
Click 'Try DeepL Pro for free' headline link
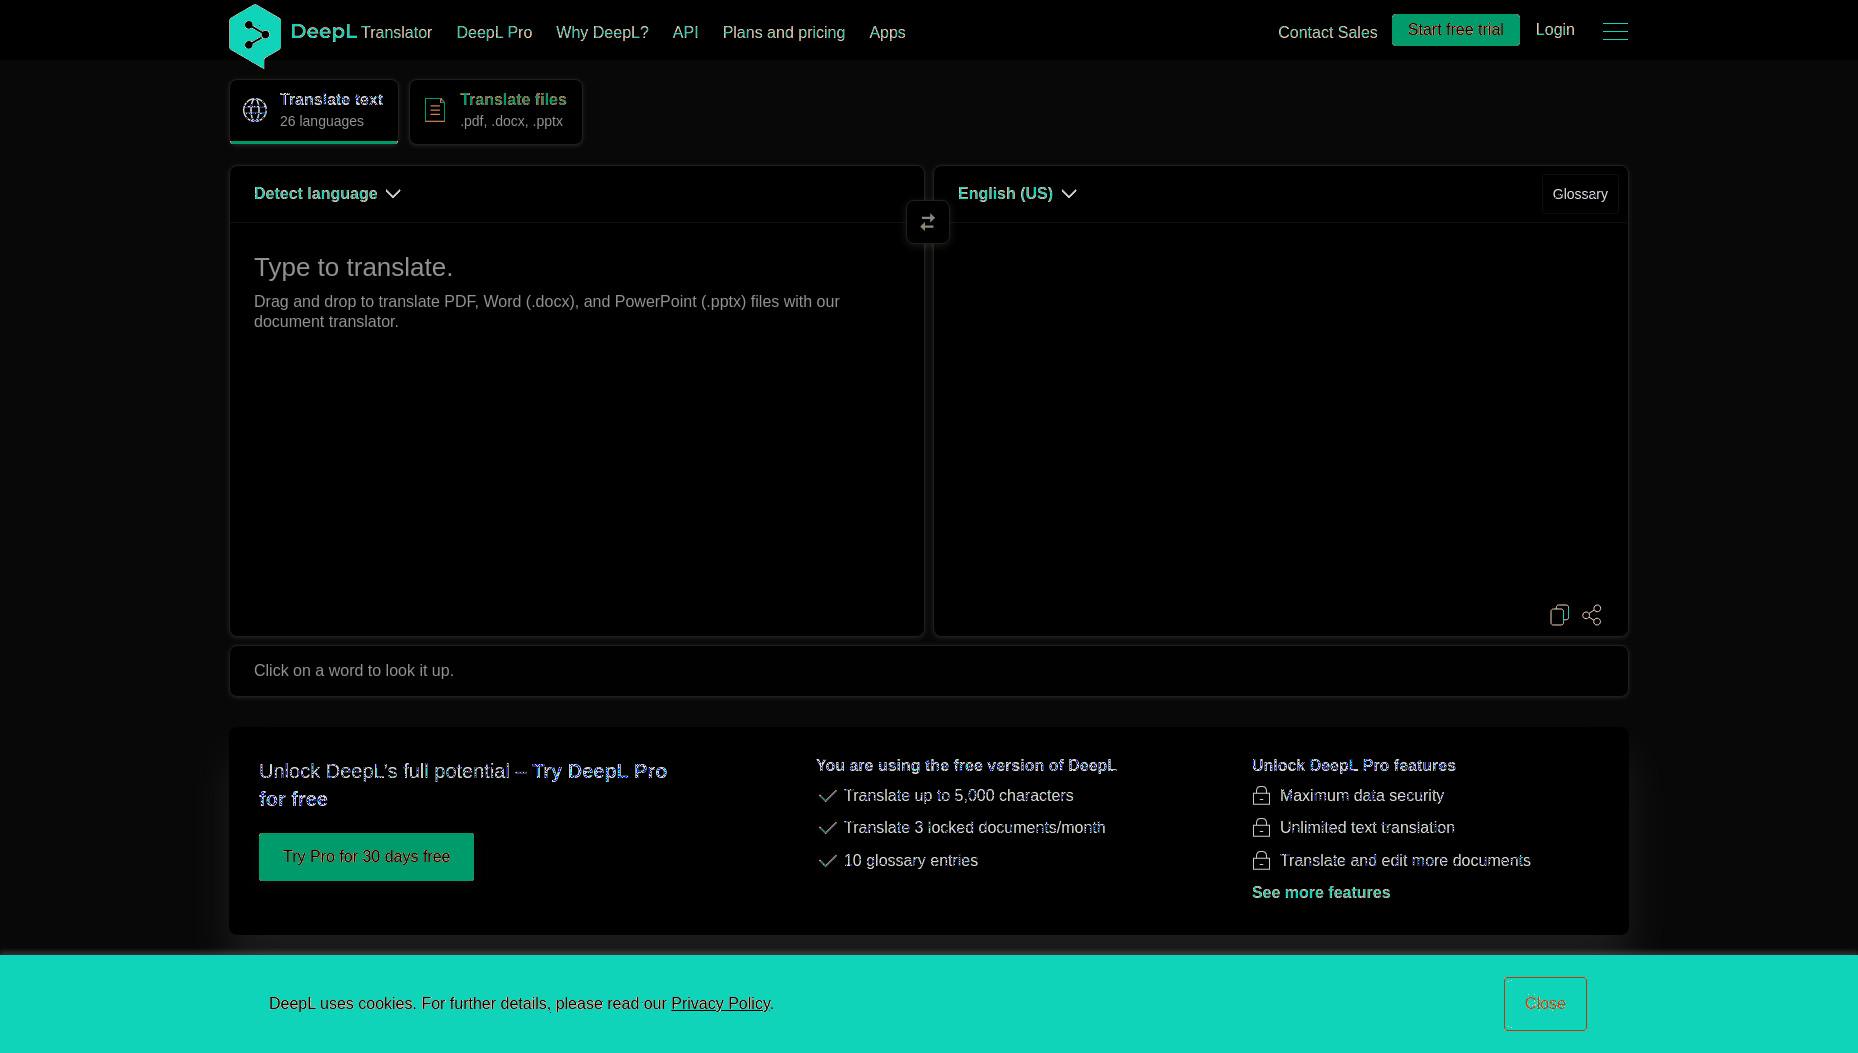click(x=463, y=785)
